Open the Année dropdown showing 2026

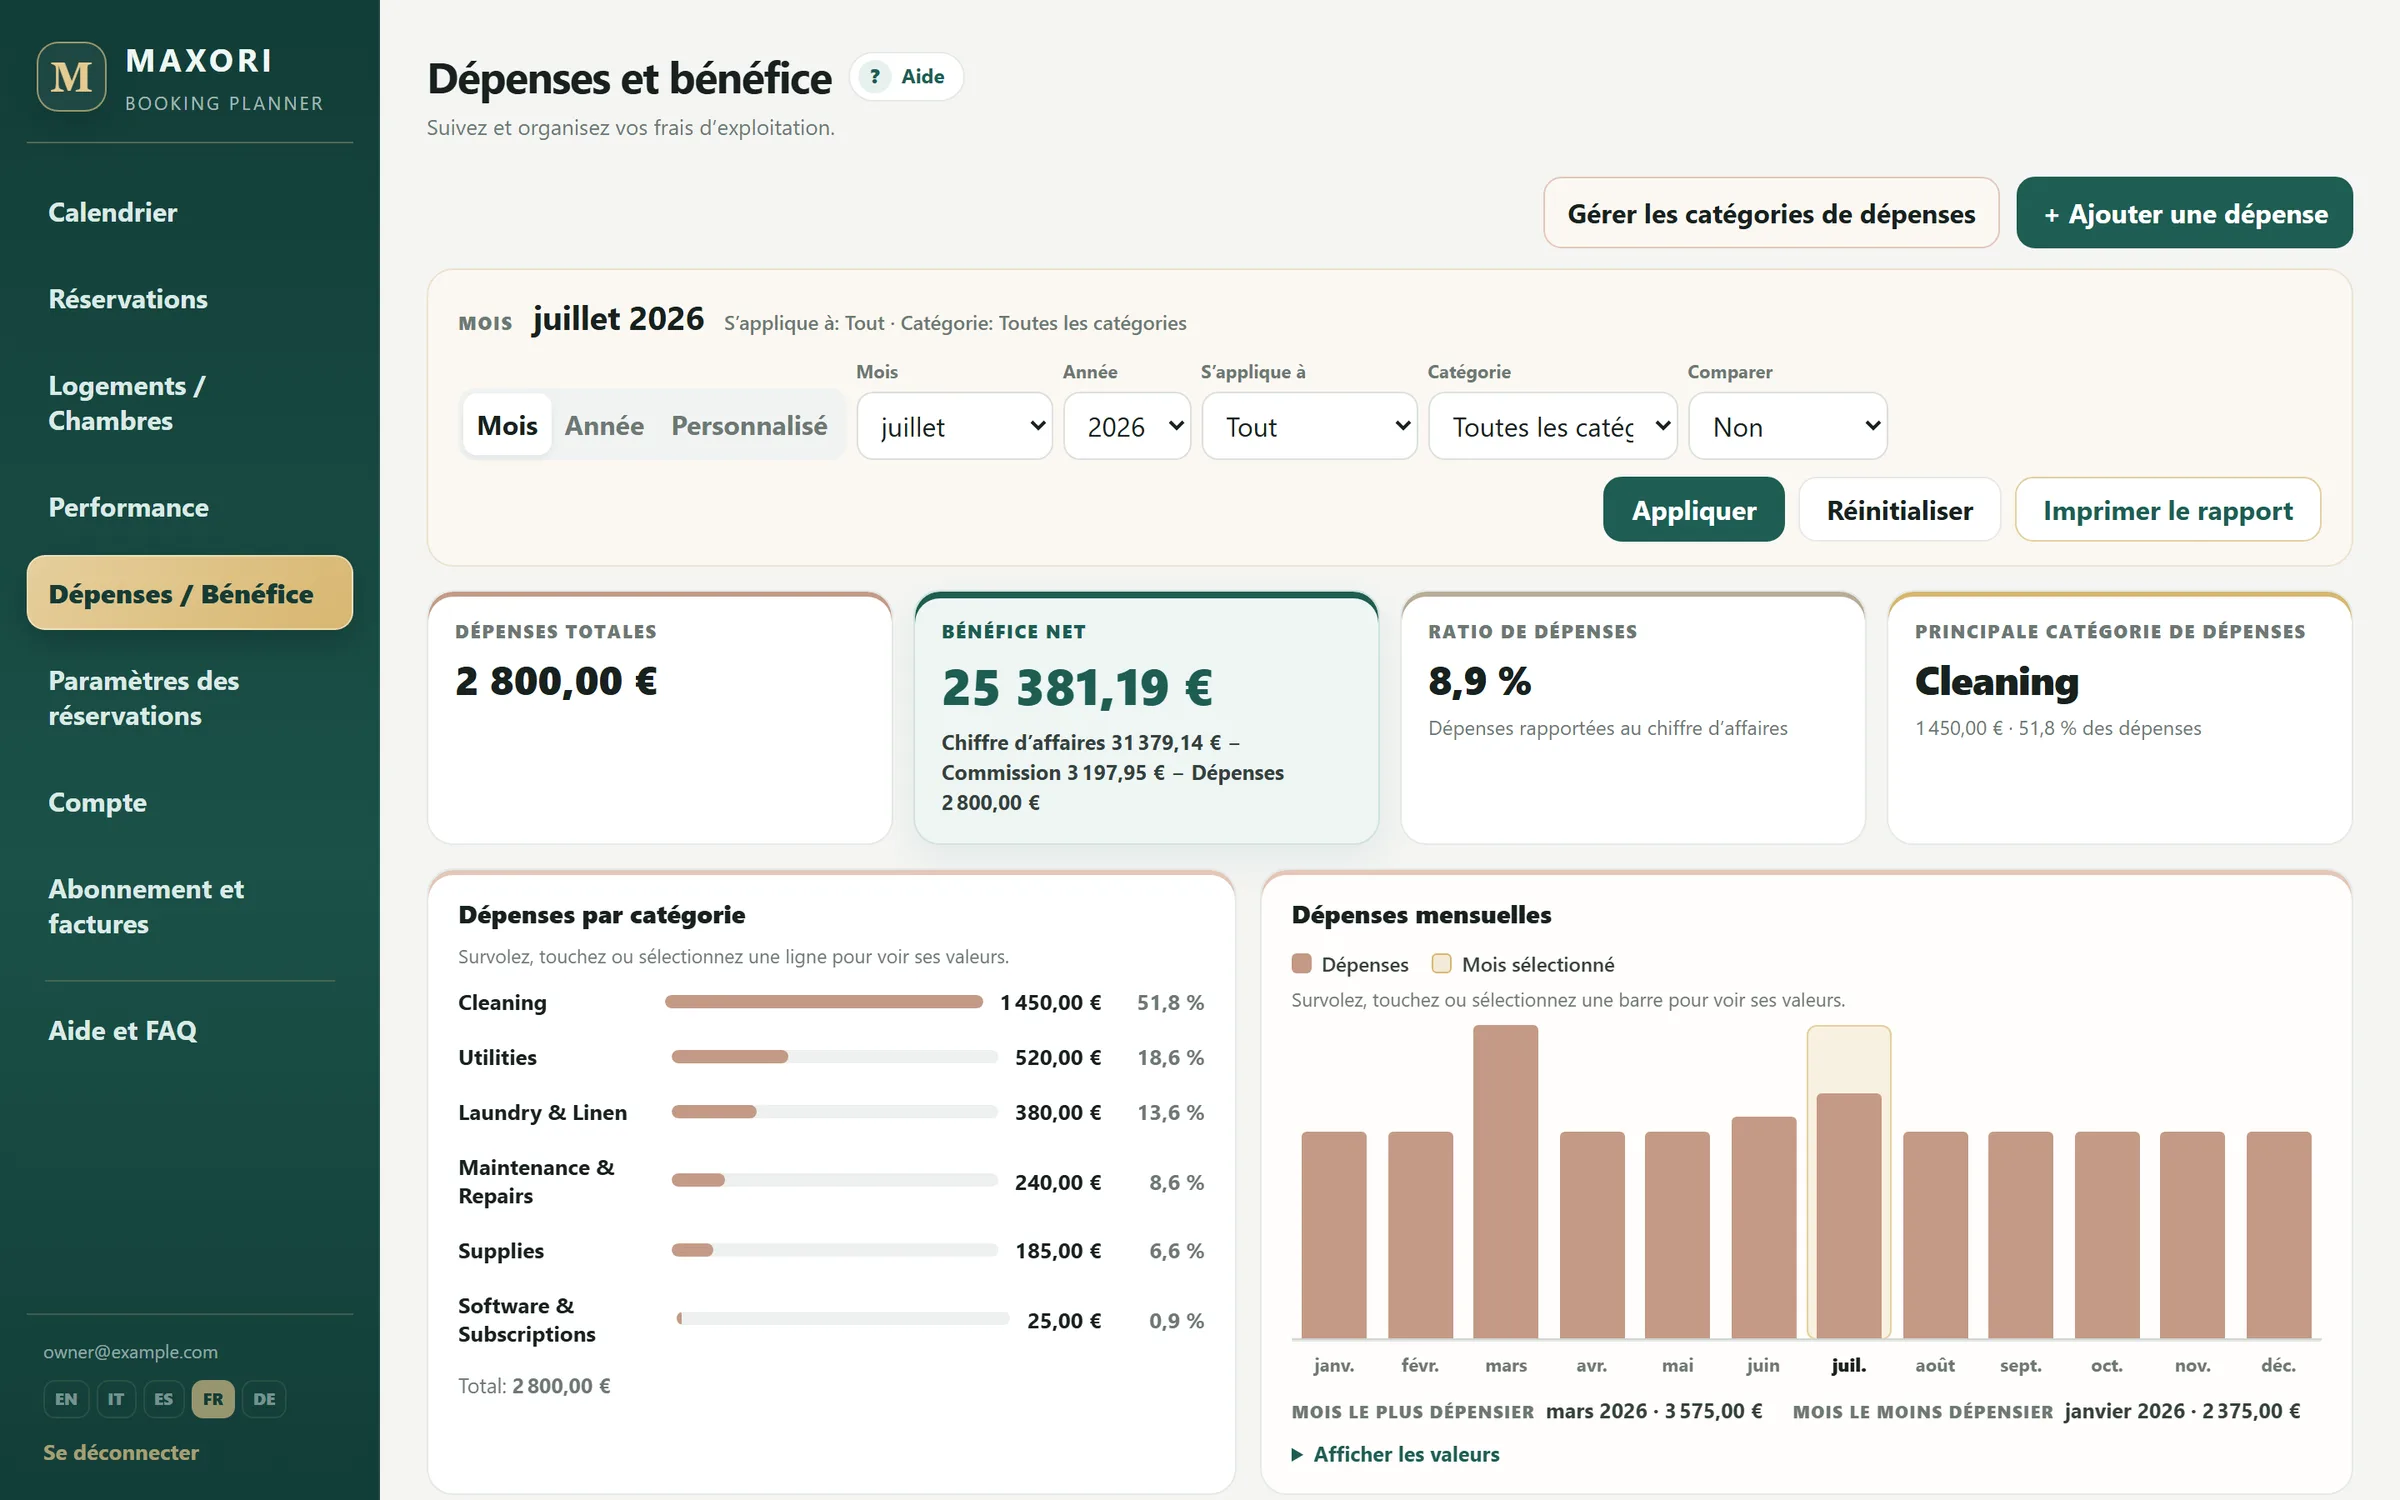click(1127, 427)
